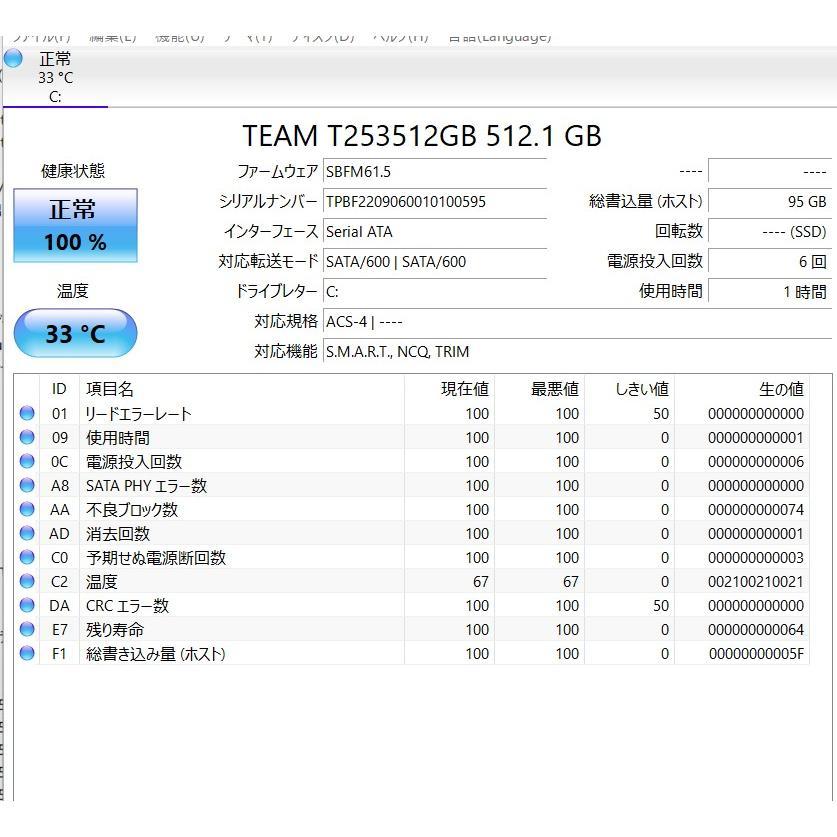
Task: Click the 生の値 column header
Action: 743,389
